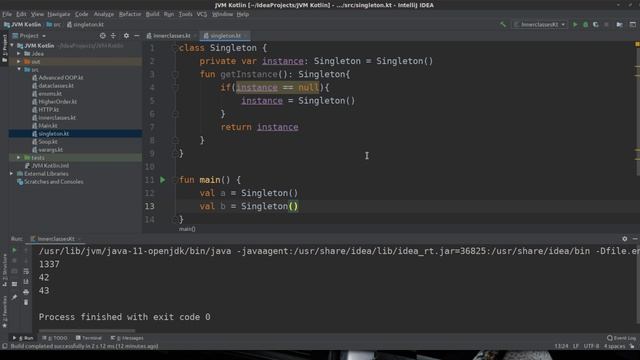Open HTTP.kt in project tree
Image resolution: width=640 pixels, height=360 pixels.
45,109
